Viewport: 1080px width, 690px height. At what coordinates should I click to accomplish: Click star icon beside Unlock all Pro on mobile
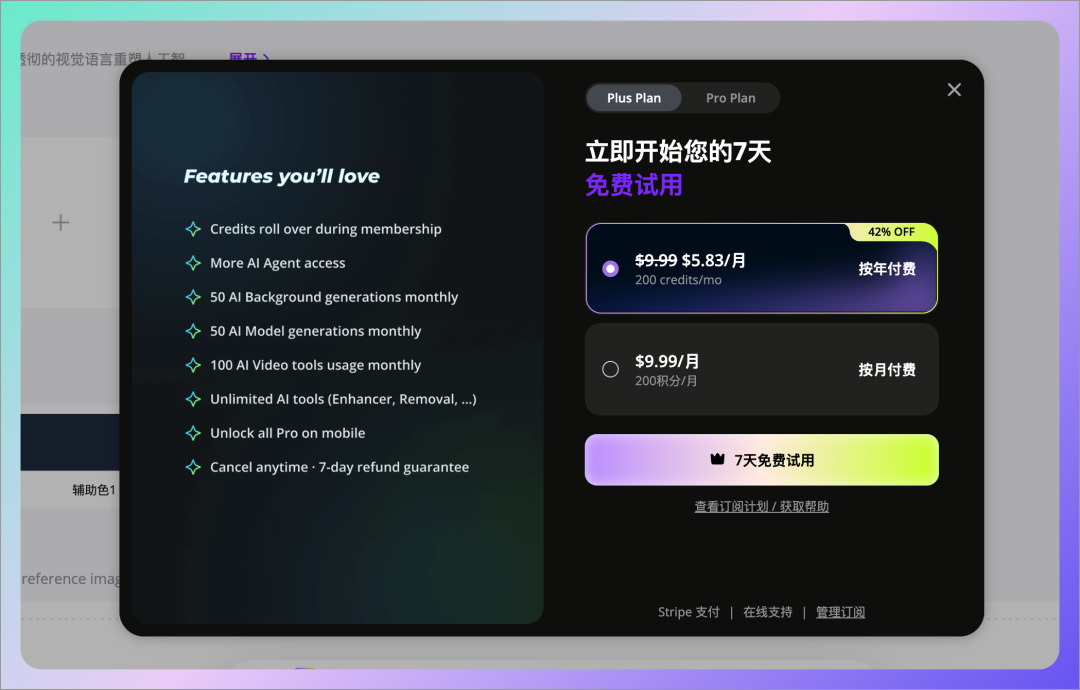coord(193,433)
